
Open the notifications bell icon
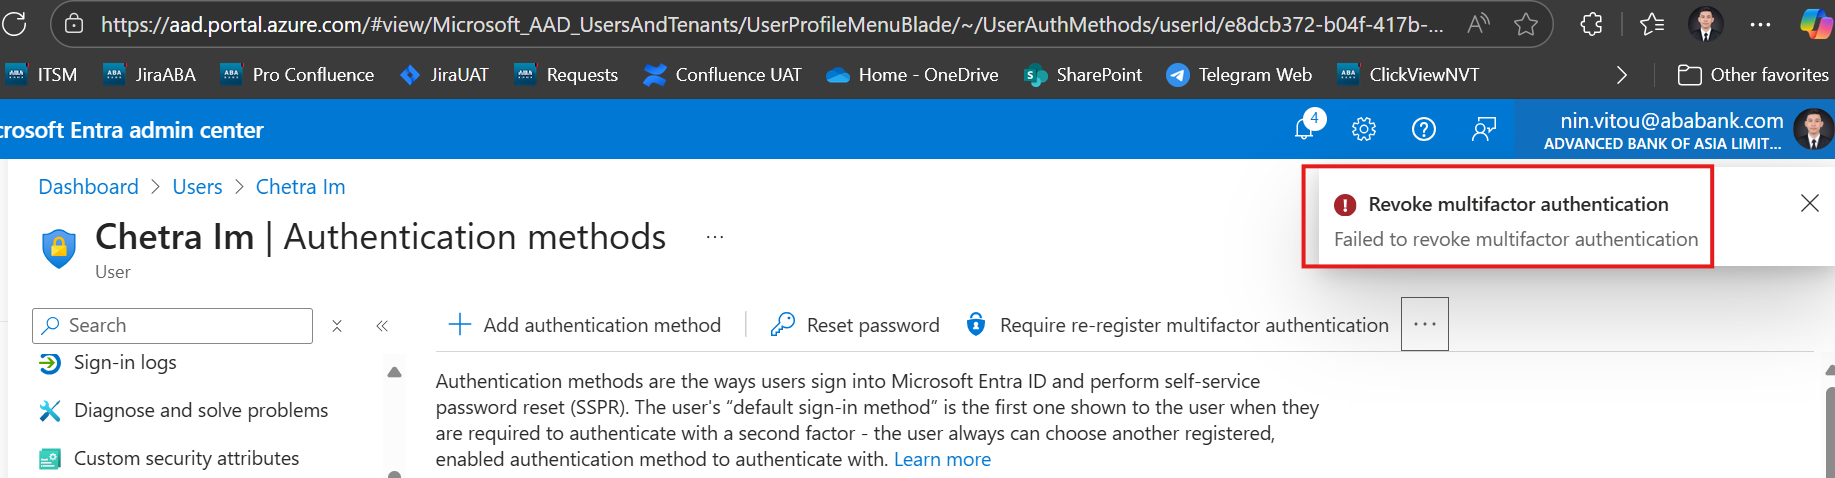(x=1305, y=129)
